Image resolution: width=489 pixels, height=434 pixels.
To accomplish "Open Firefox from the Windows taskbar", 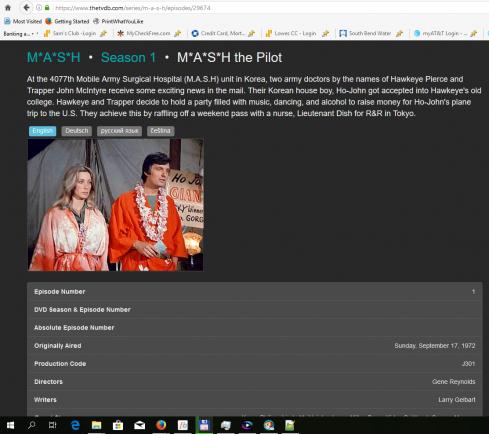I will pyautogui.click(x=161, y=425).
